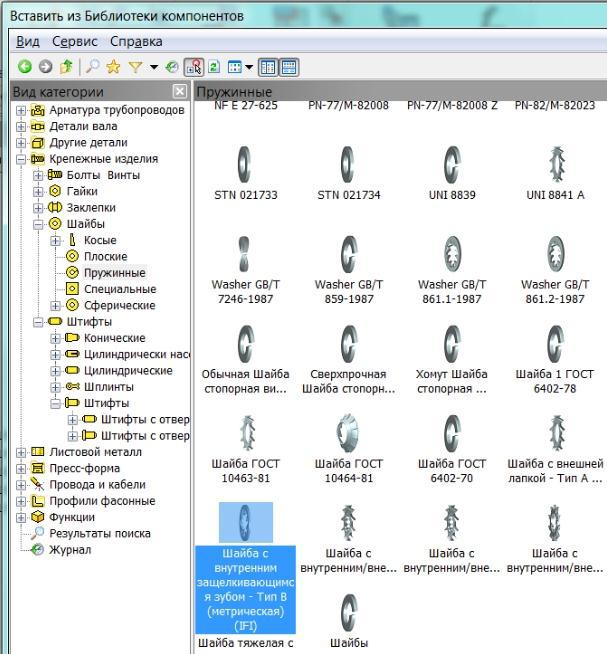
Task: Select the Шайбы thumbnail in bottom row
Action: [349, 613]
